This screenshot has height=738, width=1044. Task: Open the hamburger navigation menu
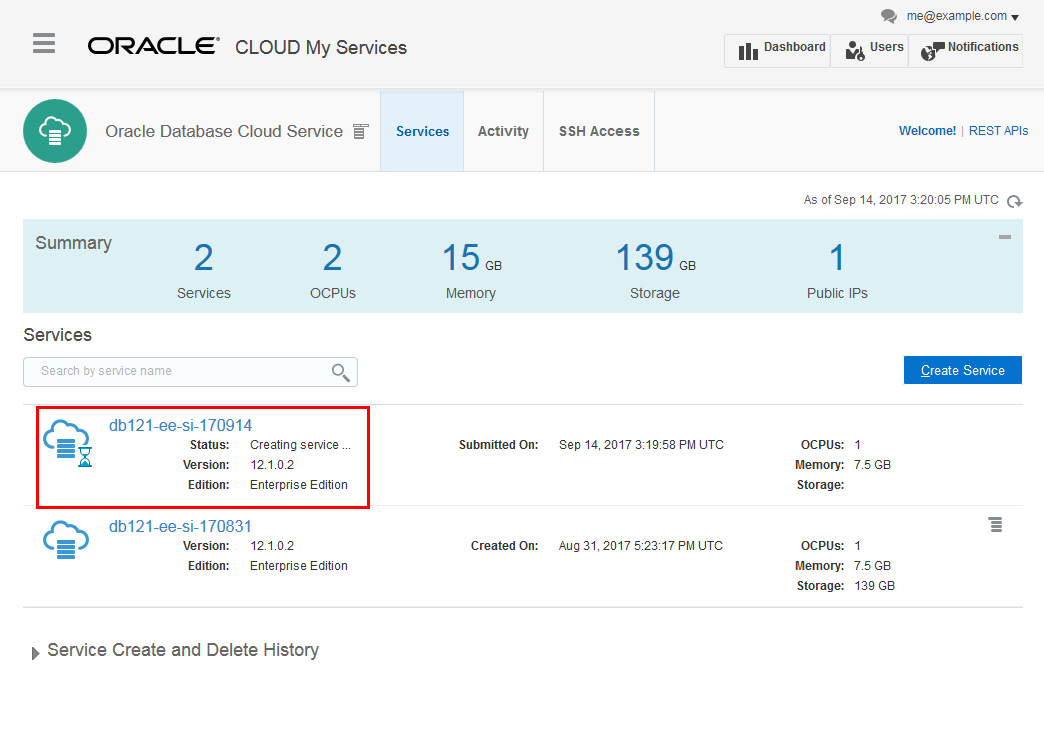[x=44, y=43]
